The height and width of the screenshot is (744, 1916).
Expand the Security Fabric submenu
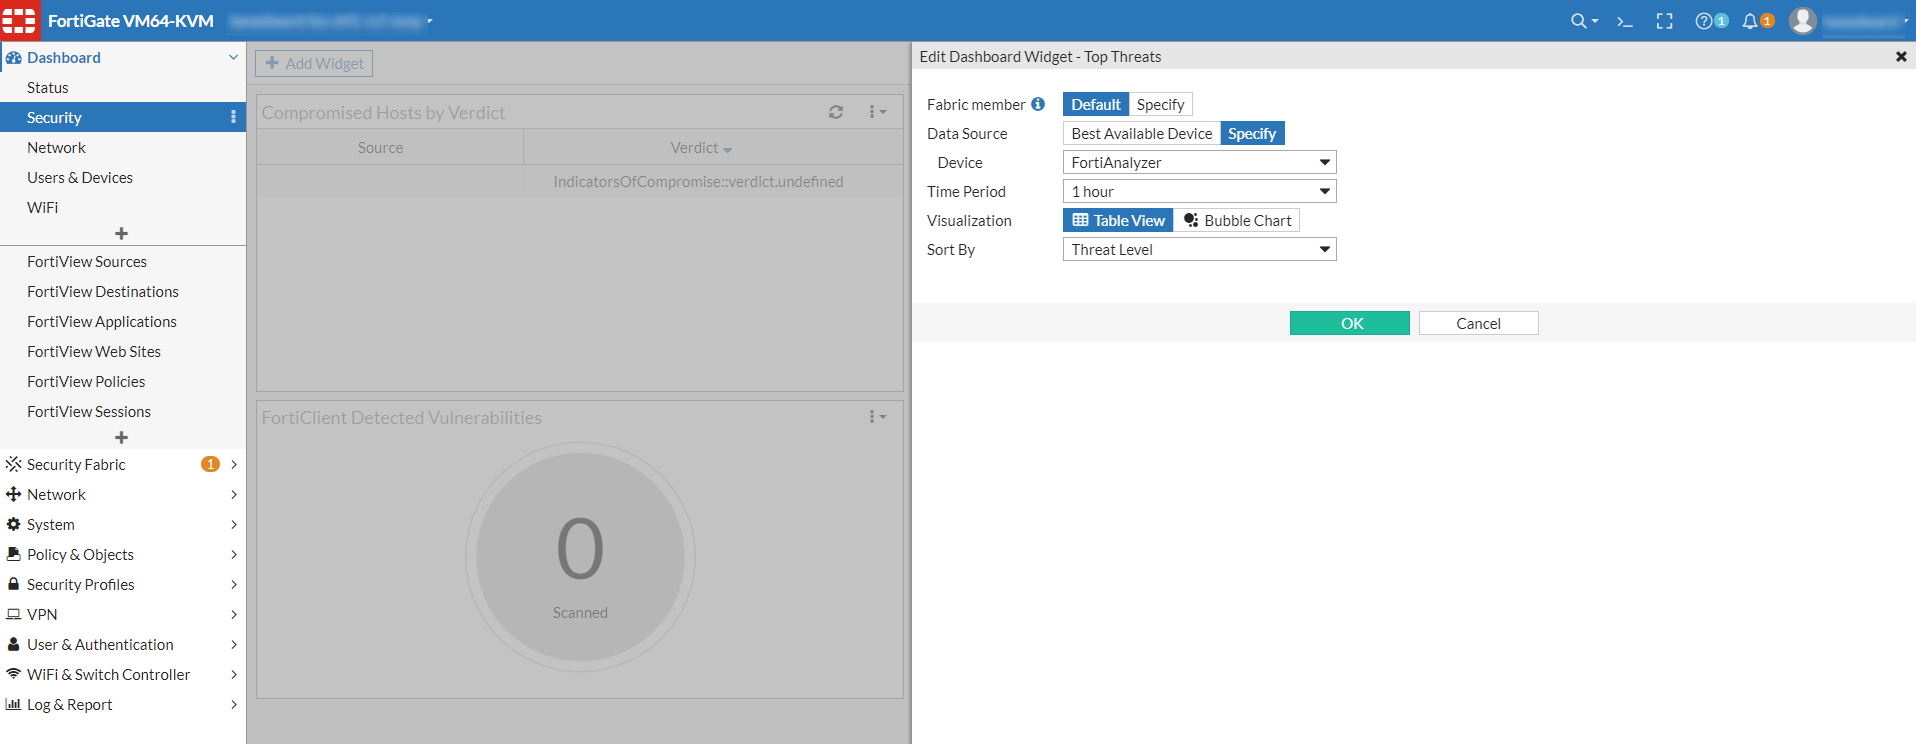(234, 464)
